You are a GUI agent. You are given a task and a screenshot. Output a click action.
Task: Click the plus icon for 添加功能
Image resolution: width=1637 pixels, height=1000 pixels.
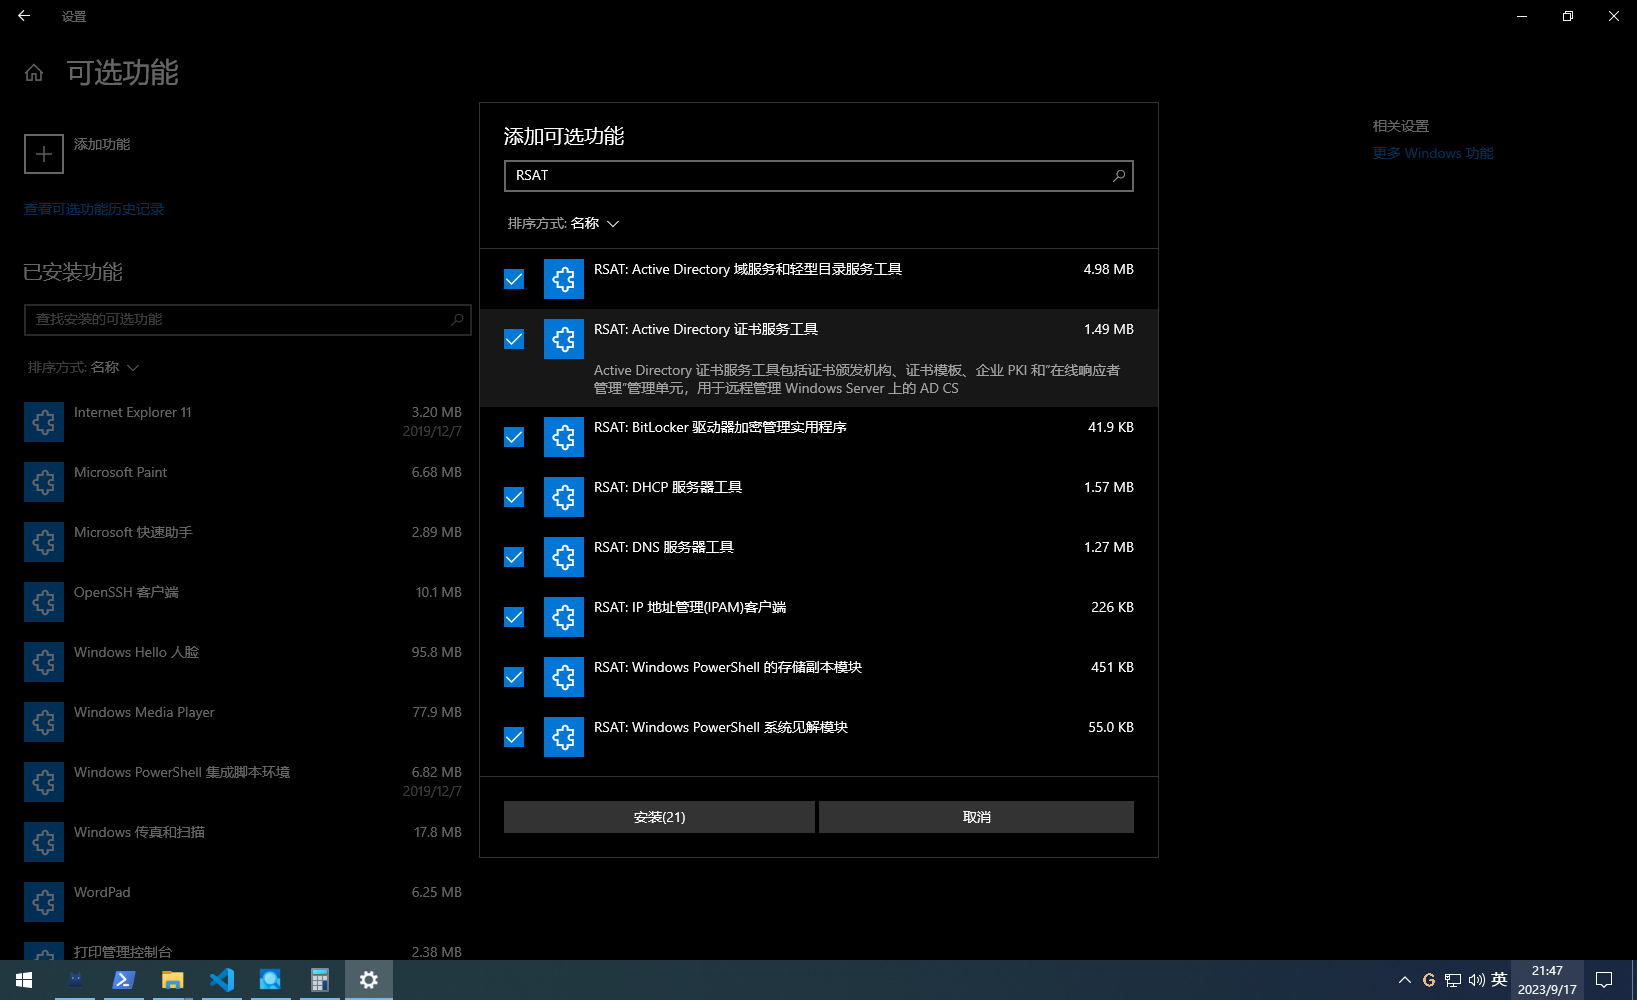(x=44, y=154)
